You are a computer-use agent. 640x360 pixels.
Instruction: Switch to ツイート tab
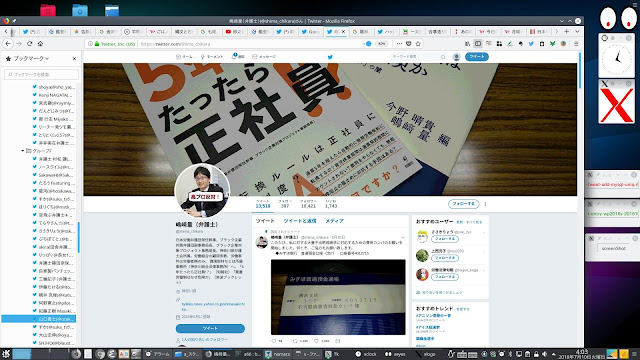[x=265, y=221]
